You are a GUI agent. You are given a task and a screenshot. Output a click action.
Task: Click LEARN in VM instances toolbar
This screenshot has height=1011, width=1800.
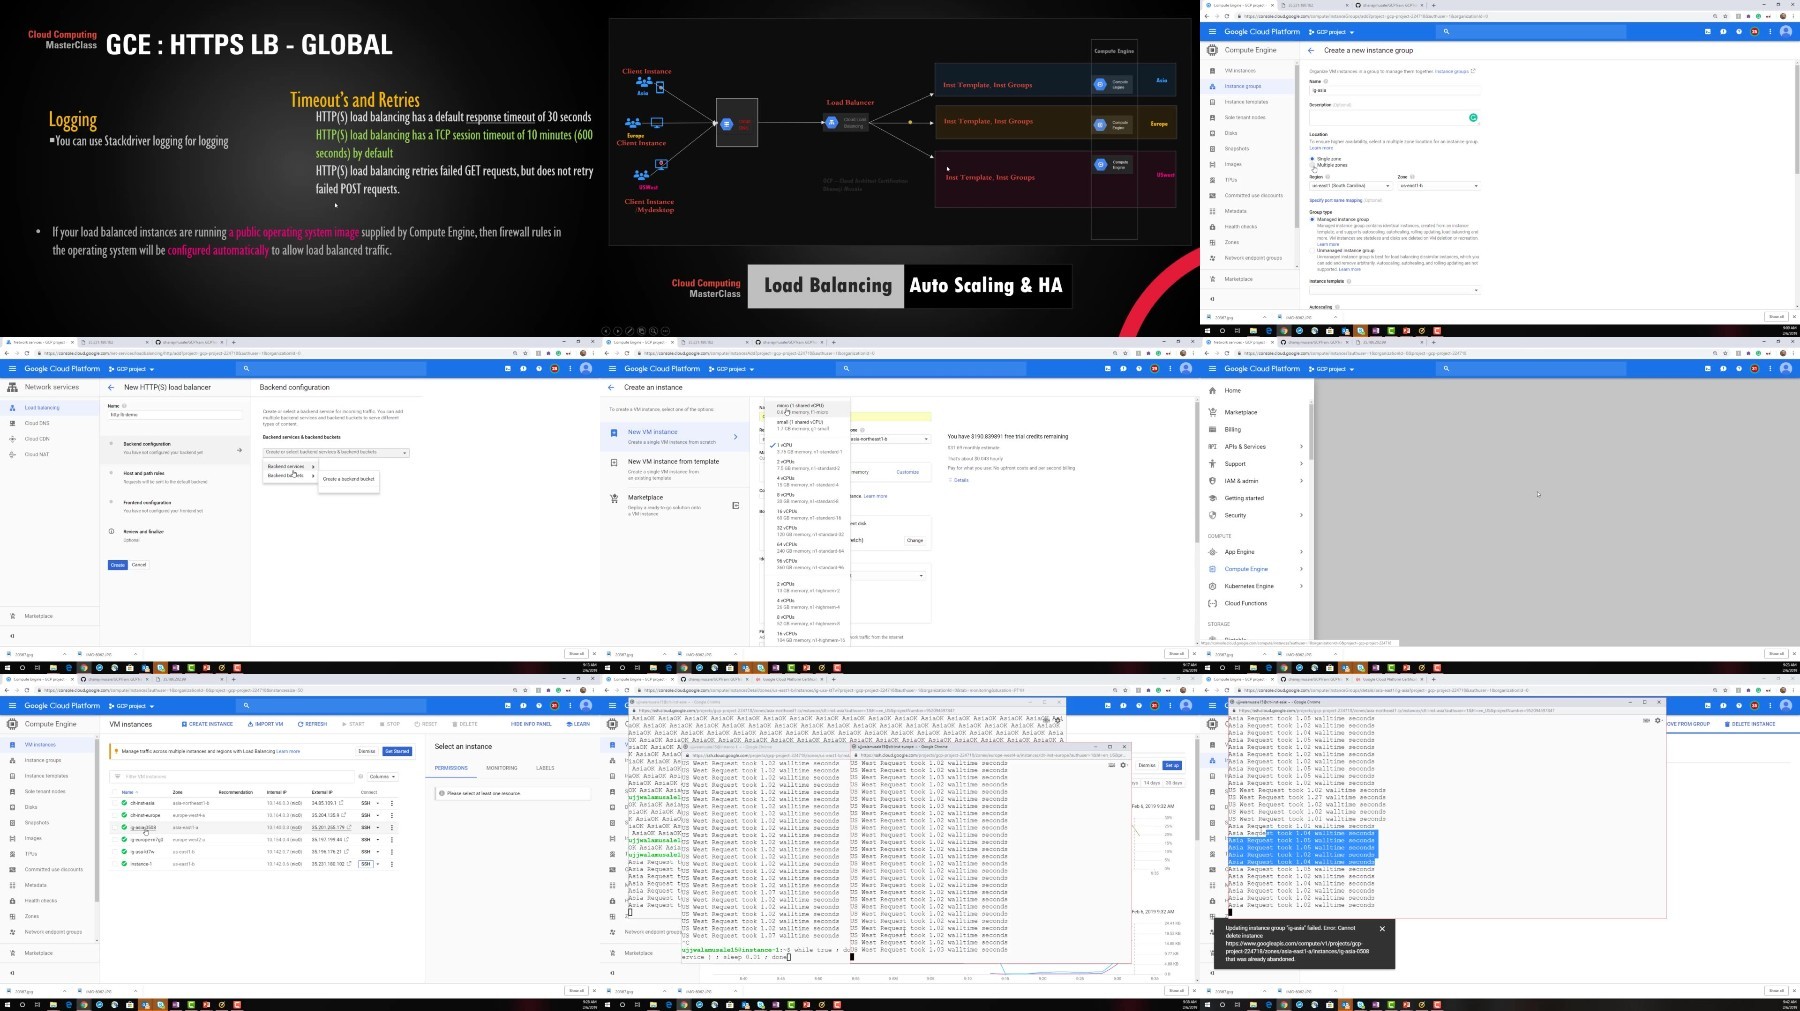point(578,724)
